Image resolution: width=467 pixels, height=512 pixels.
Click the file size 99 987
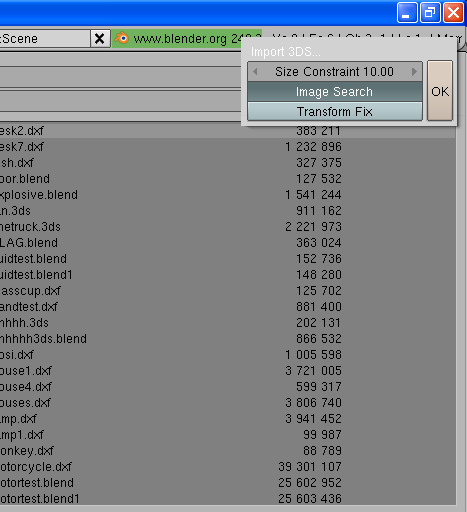pyautogui.click(x=322, y=435)
